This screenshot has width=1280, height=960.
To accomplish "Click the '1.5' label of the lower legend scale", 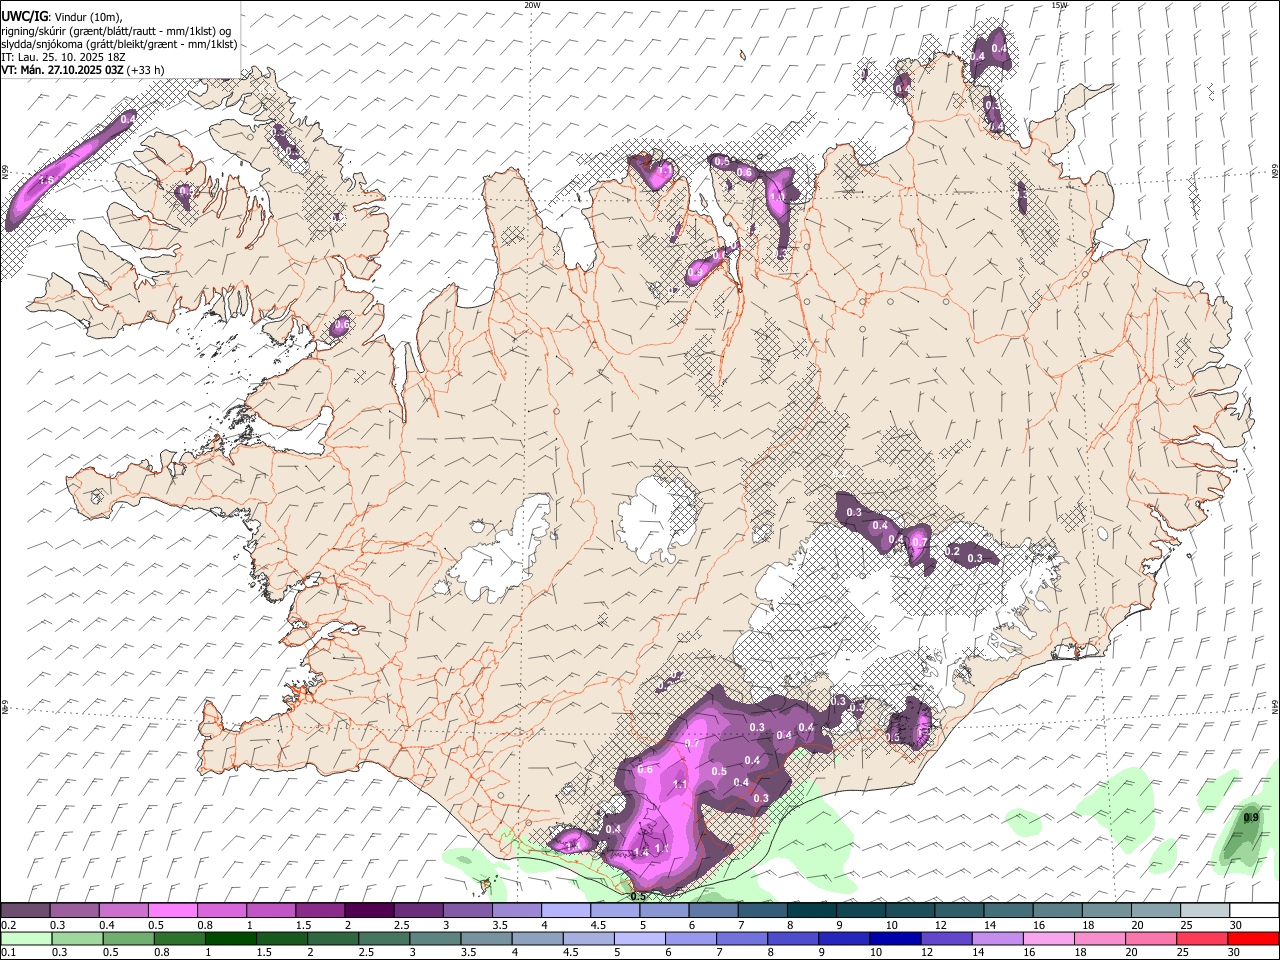I will click(x=265, y=952).
